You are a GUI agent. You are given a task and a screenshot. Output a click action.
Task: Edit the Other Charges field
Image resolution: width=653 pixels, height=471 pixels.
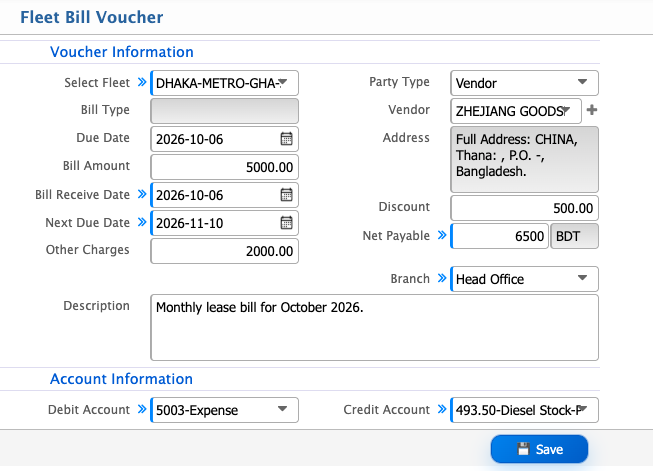pyautogui.click(x=224, y=251)
